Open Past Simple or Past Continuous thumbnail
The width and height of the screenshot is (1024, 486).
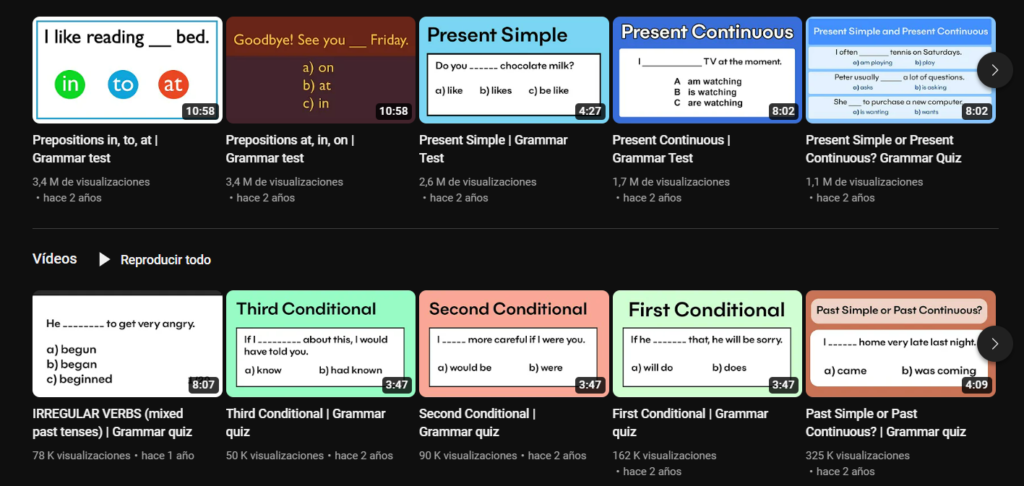[899, 343]
